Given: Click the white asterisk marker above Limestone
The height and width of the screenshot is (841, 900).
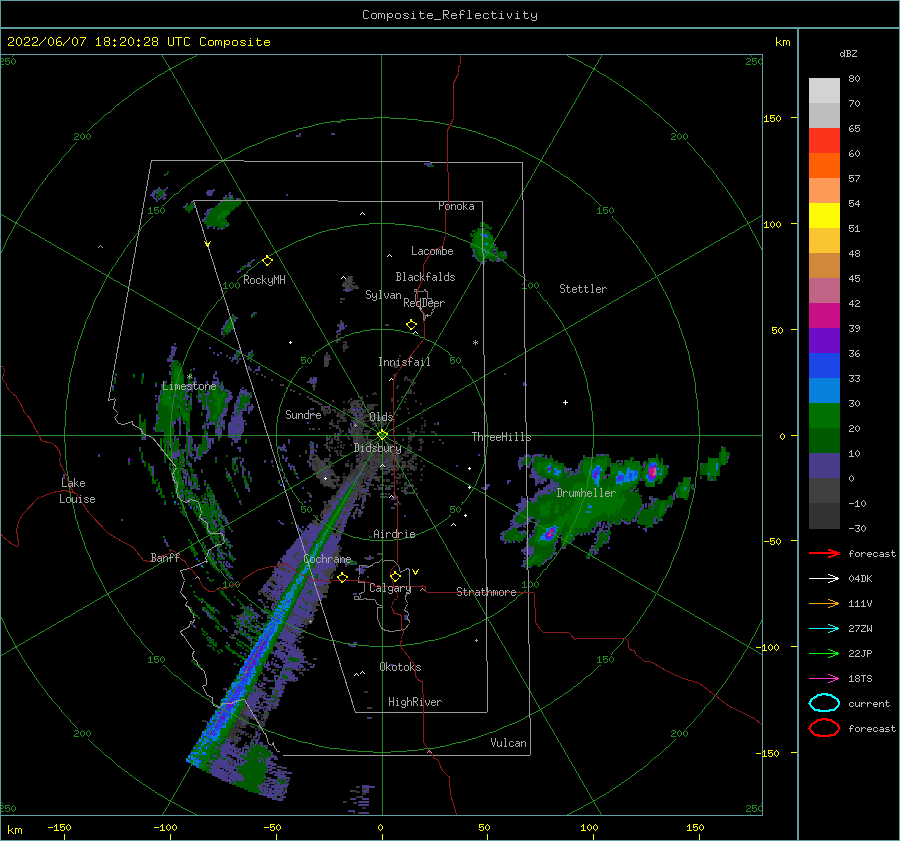Looking at the screenshot, I should coord(189,377).
